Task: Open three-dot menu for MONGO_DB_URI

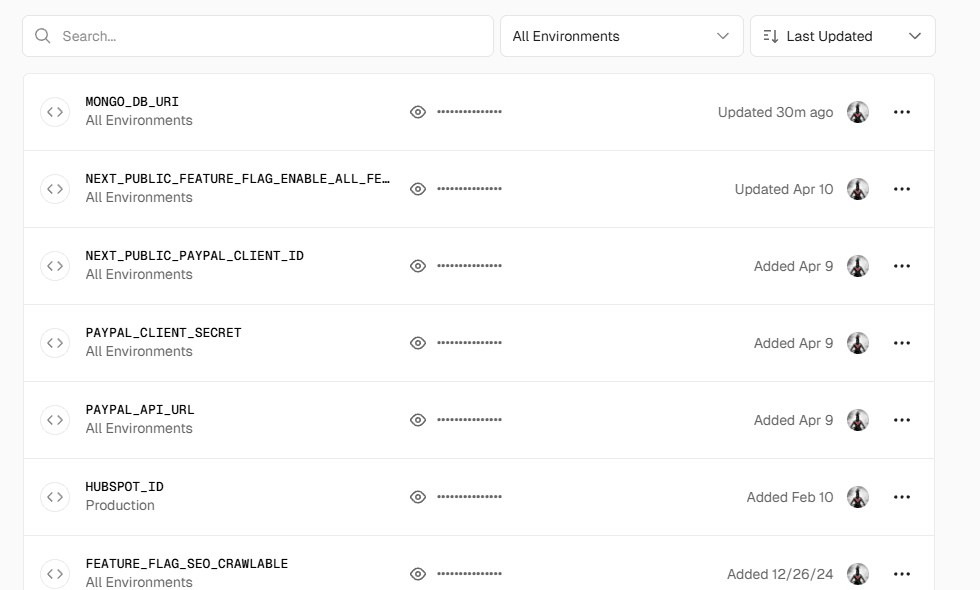Action: pos(901,112)
